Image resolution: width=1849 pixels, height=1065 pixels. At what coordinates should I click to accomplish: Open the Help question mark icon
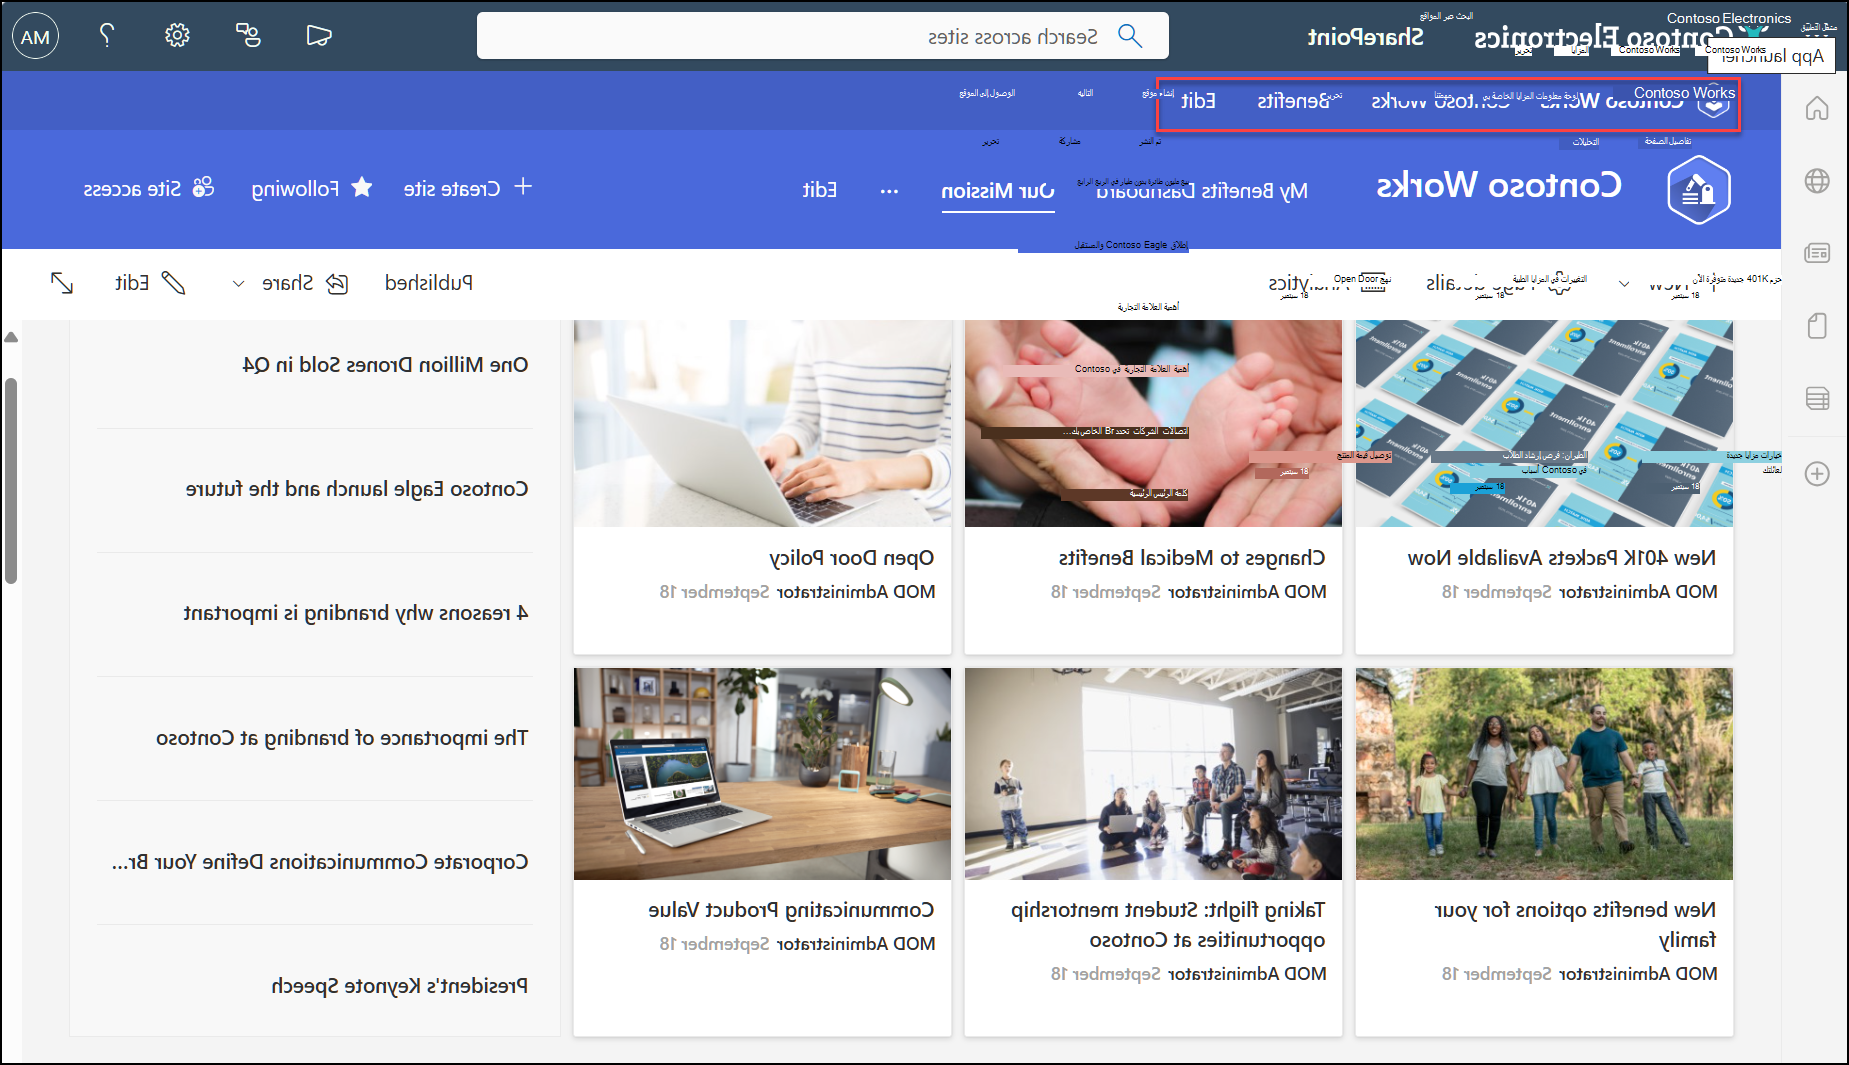107,36
